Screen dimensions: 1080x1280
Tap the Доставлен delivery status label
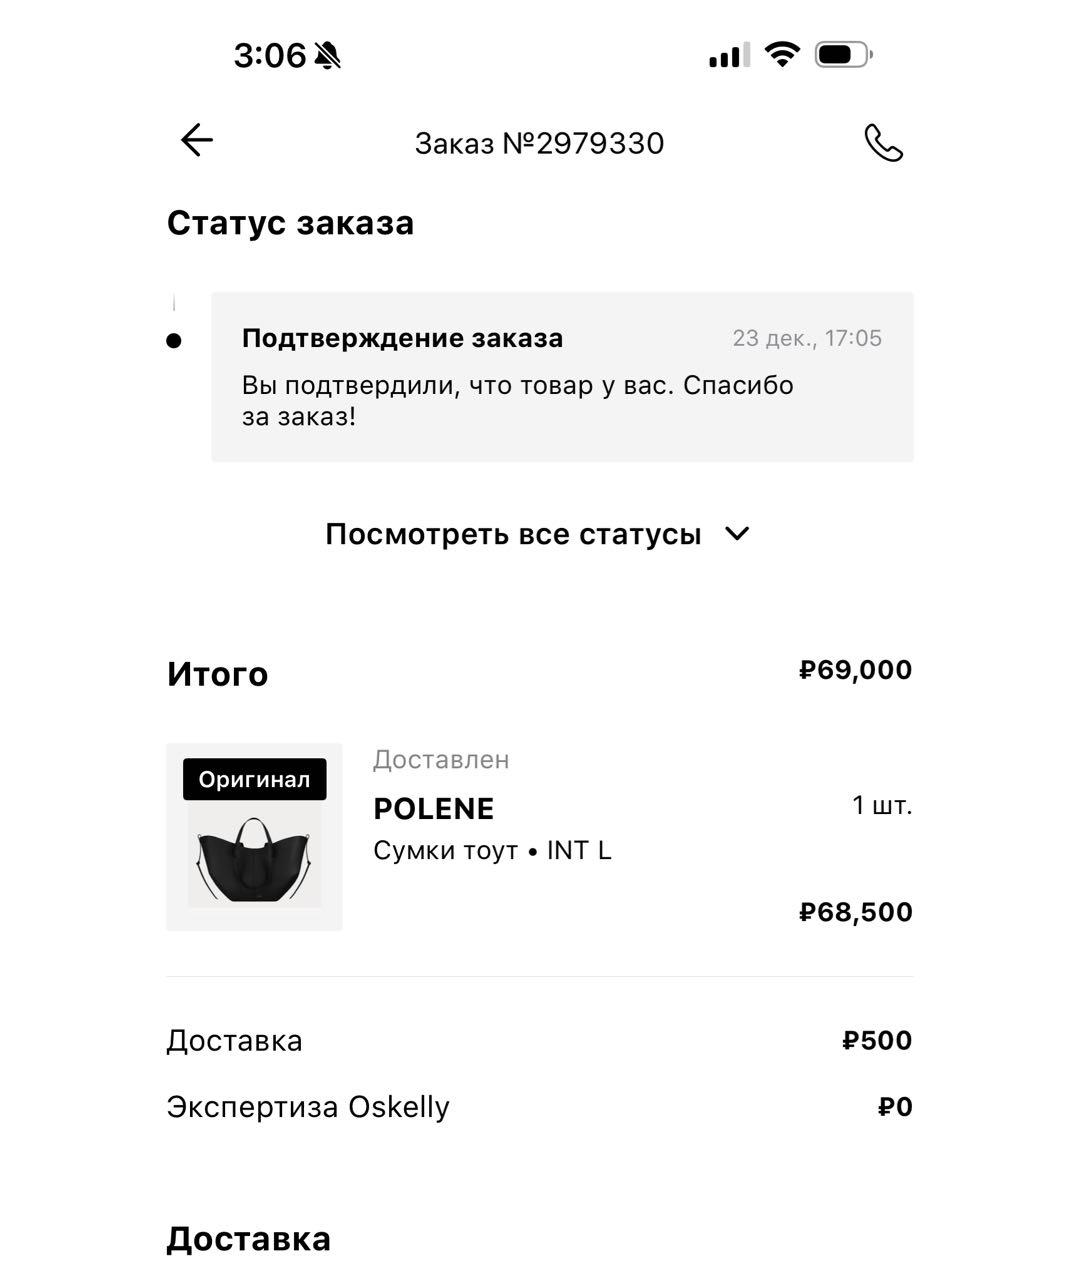pos(442,760)
